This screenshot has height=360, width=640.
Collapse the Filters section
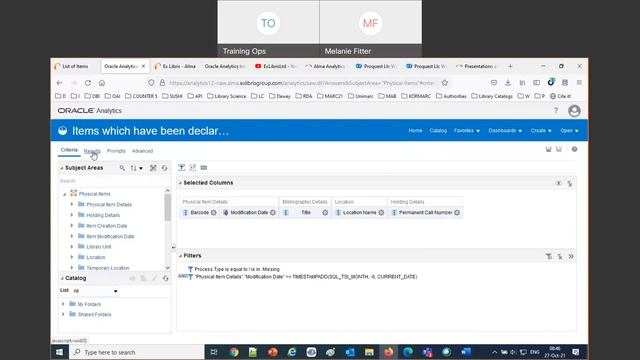[x=180, y=256]
